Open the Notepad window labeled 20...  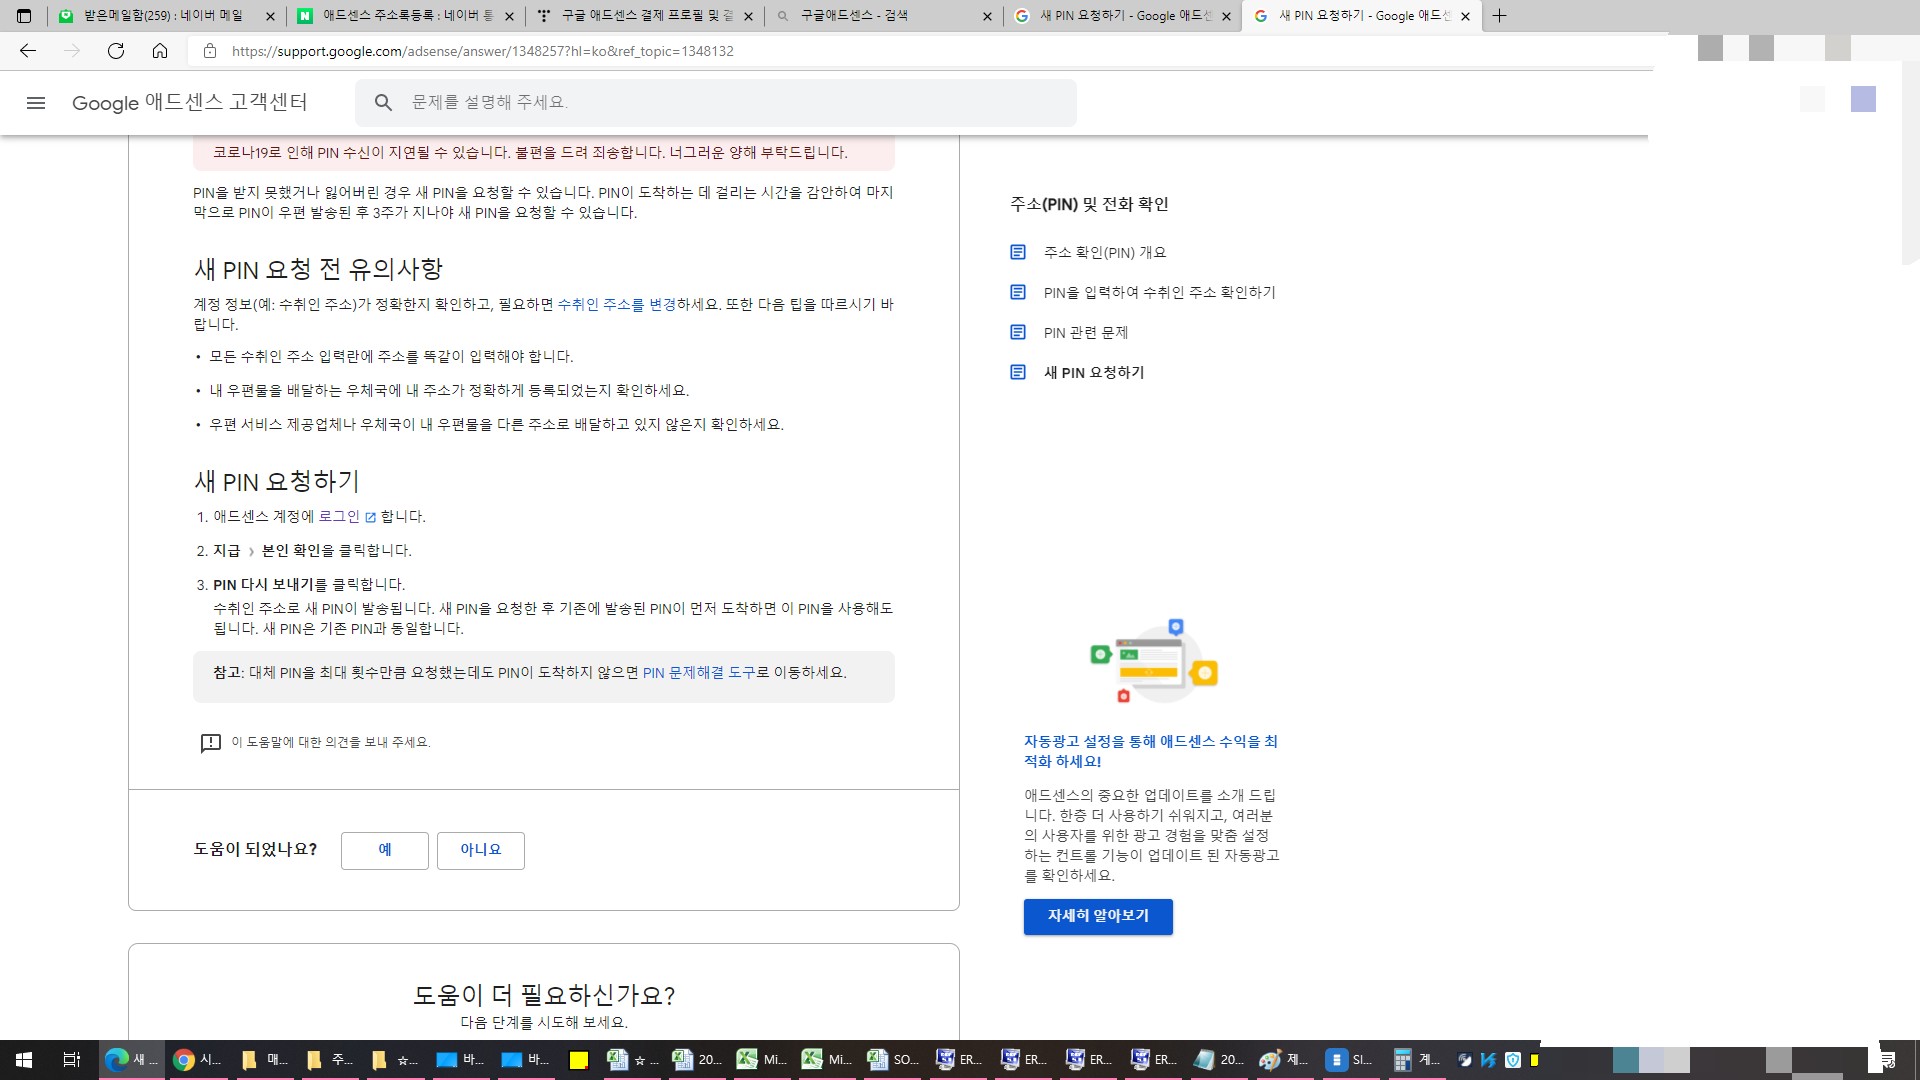coord(1219,1060)
